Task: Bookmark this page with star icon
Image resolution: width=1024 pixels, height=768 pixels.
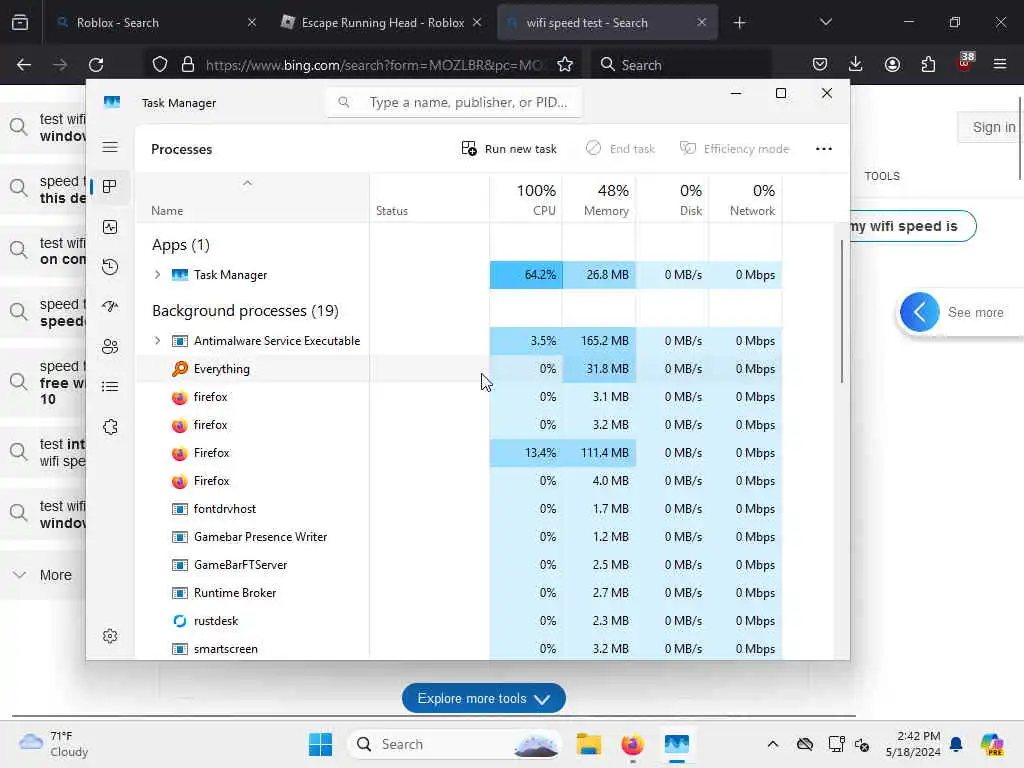Action: pyautogui.click(x=565, y=65)
